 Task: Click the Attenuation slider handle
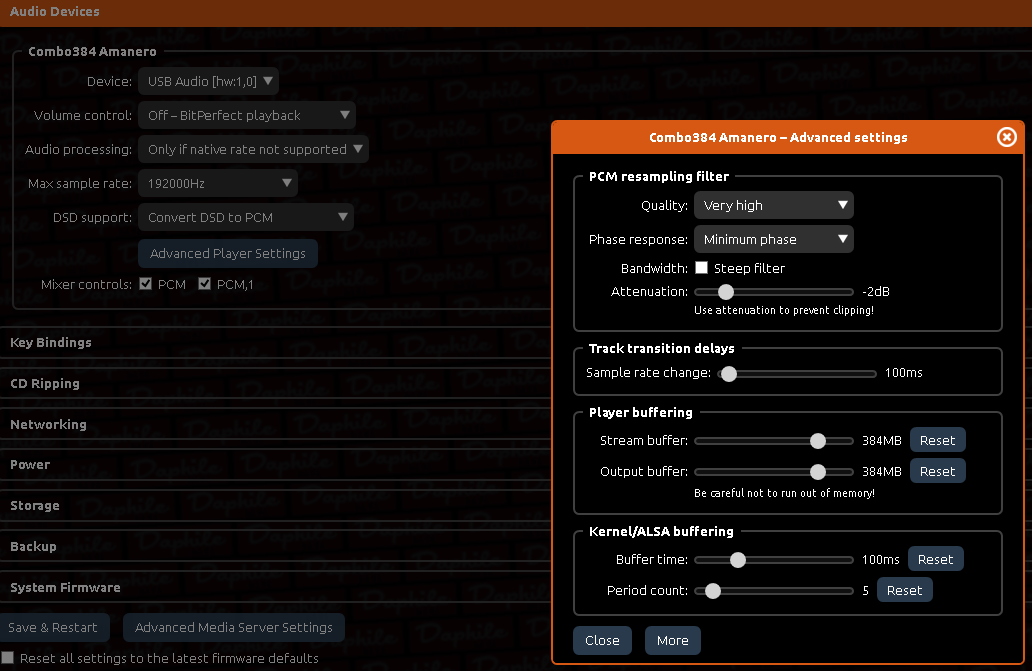[726, 292]
